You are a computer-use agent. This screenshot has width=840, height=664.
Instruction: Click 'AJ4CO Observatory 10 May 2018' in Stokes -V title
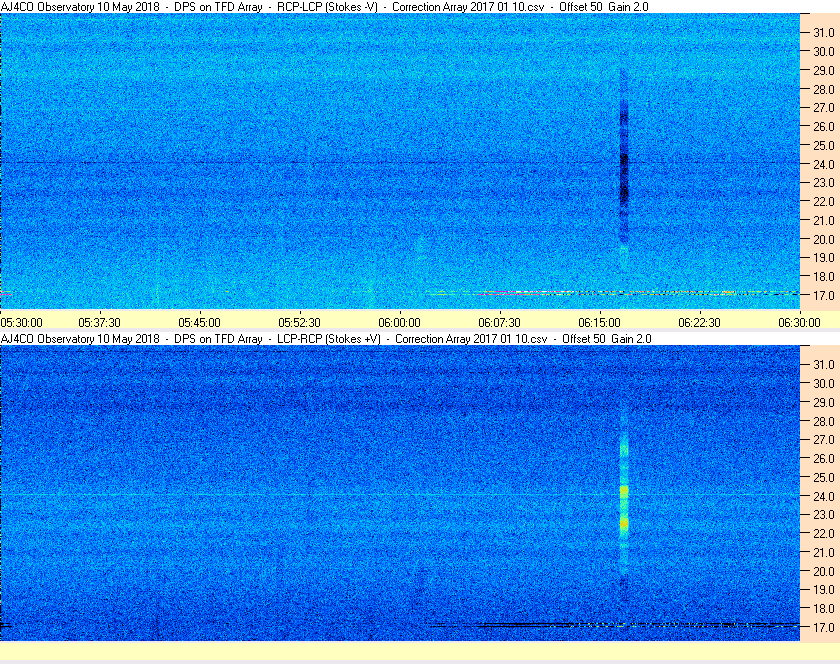pos(80,7)
